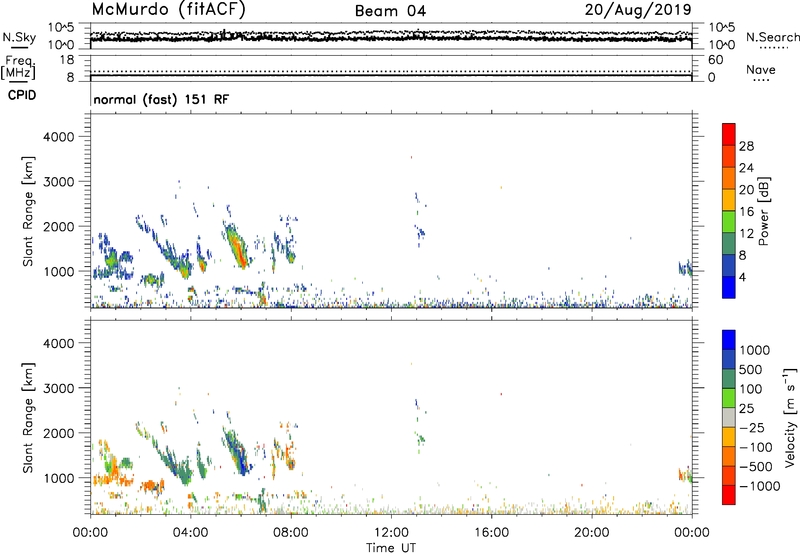Click the '4' tick label on the power colorbar
The width and height of the screenshot is (800, 554).
point(742,277)
